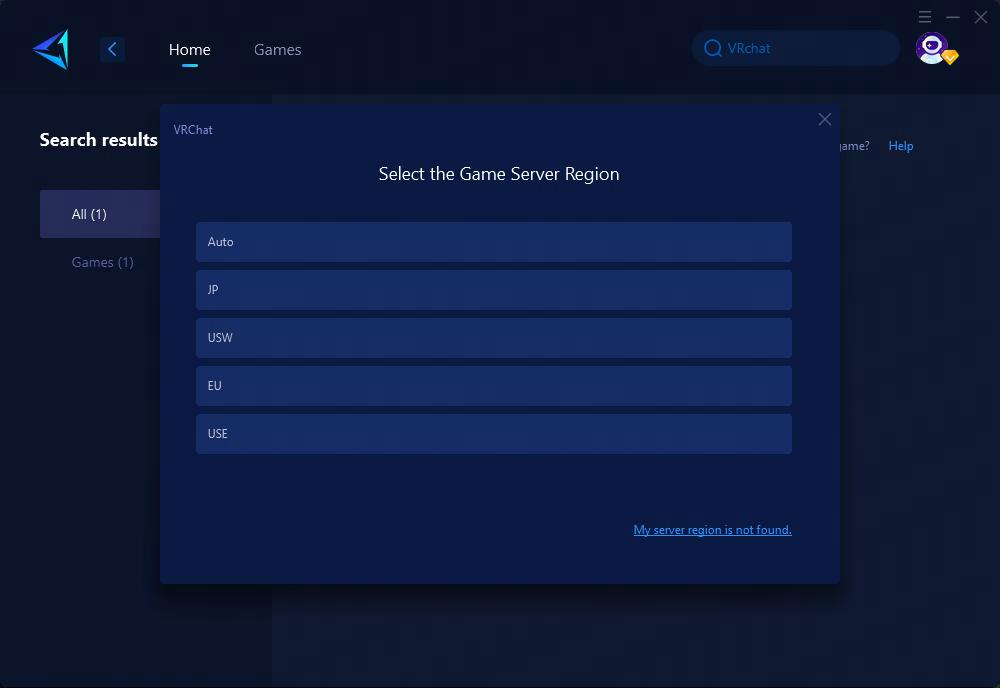
Task: Click the search magnifier icon
Action: point(712,48)
